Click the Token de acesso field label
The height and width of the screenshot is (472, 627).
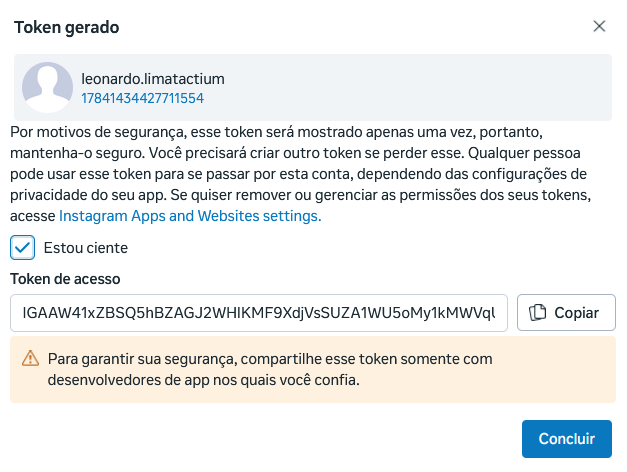65,279
